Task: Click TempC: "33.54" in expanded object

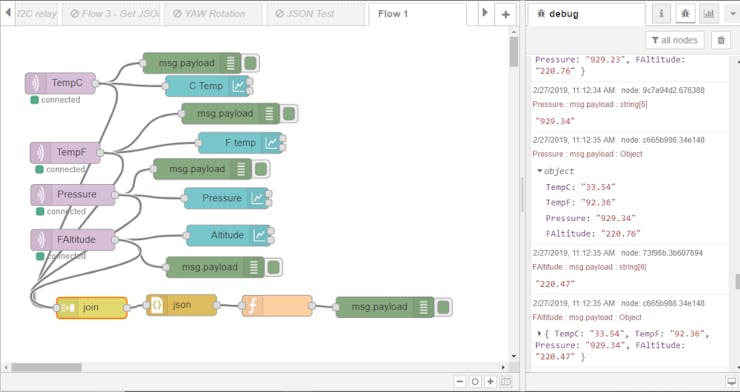Action: (581, 187)
